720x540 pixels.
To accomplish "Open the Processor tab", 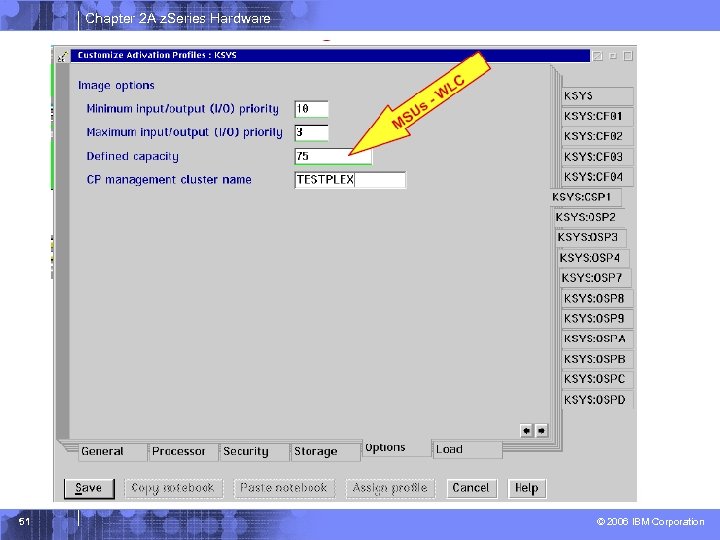I will [x=183, y=452].
